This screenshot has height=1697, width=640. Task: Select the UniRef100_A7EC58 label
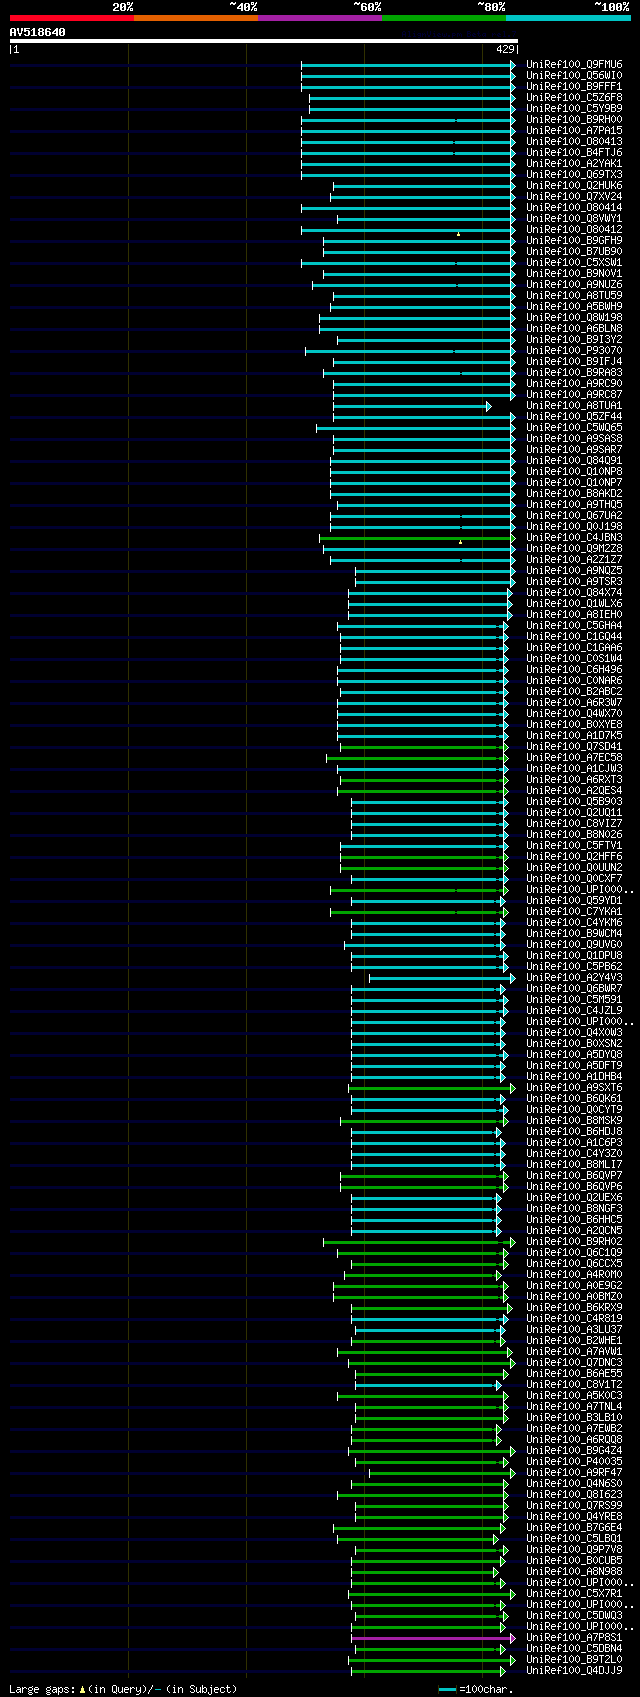574,758
